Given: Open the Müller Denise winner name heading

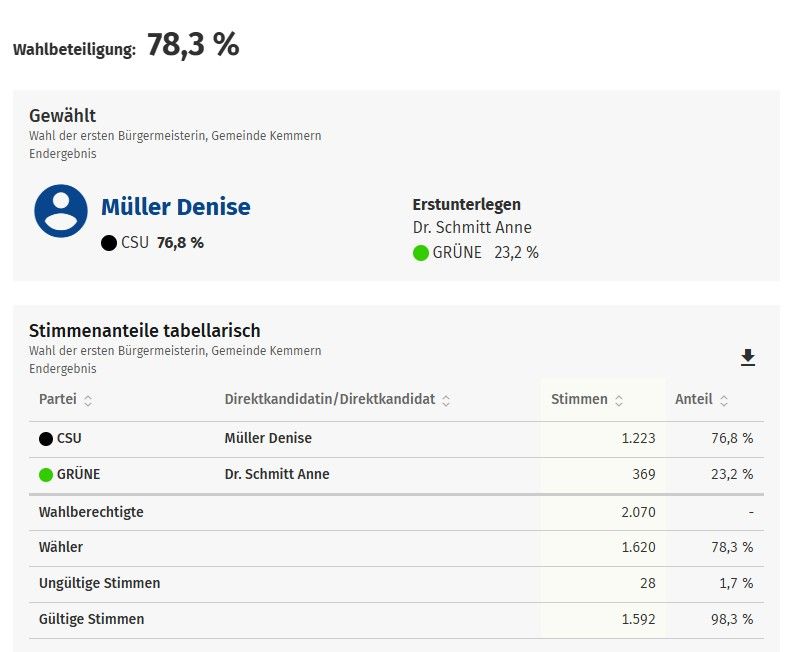Looking at the screenshot, I should tap(176, 207).
